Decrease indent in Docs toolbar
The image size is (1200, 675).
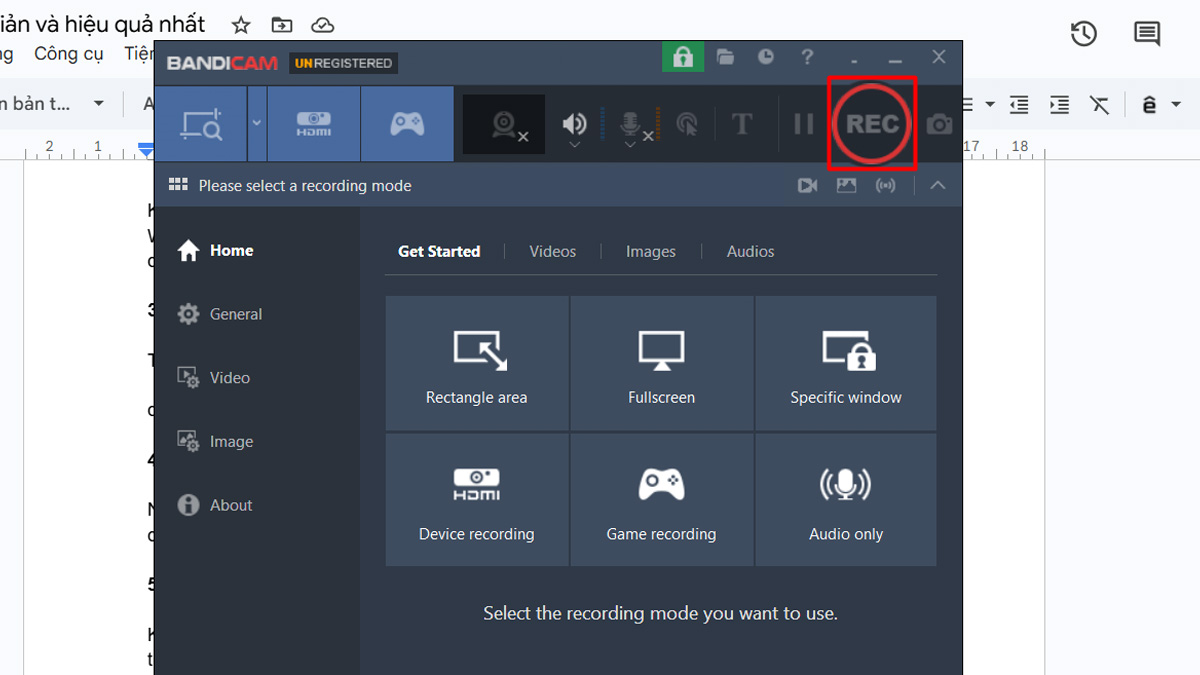(1019, 104)
